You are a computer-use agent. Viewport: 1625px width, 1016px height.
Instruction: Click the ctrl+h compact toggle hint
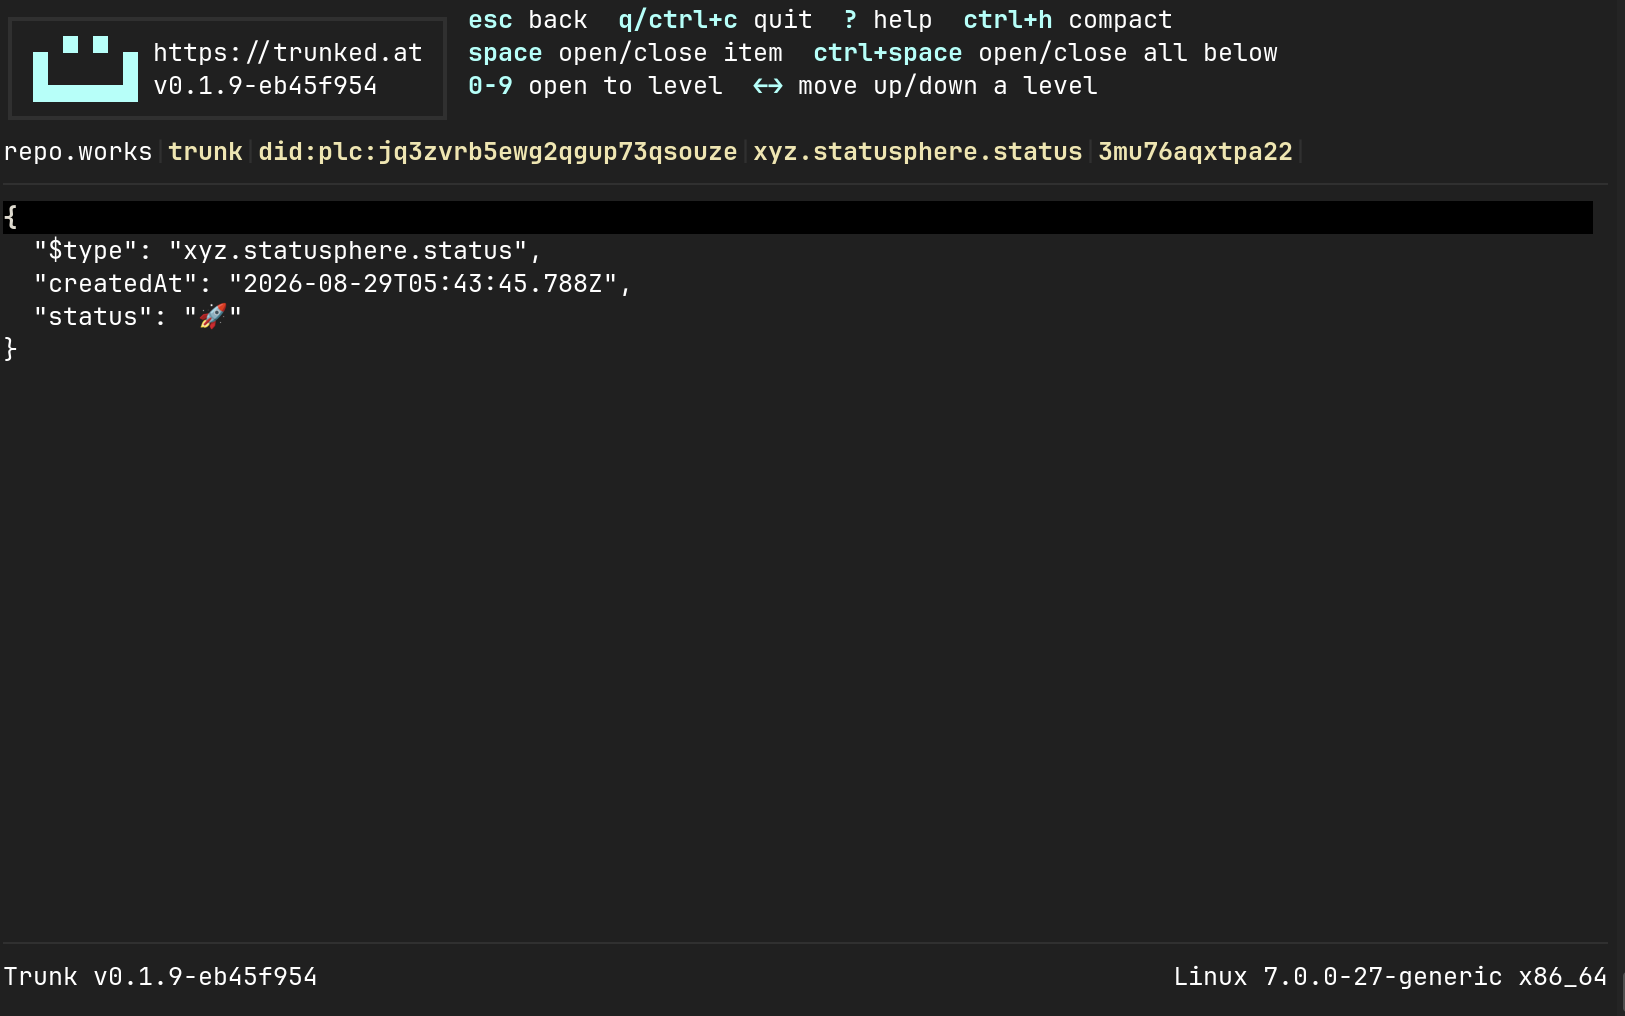pos(1067,20)
